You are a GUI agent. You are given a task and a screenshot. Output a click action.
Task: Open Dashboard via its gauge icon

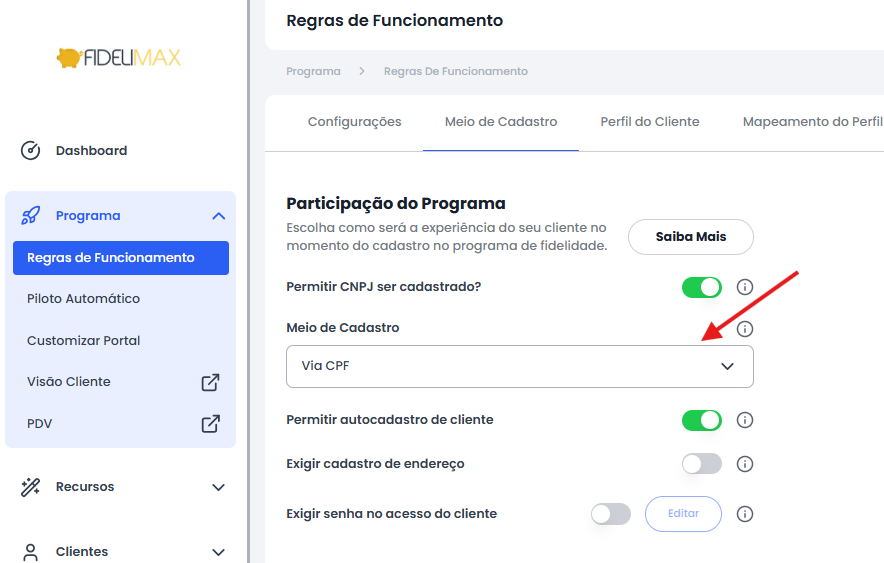pyautogui.click(x=30, y=150)
